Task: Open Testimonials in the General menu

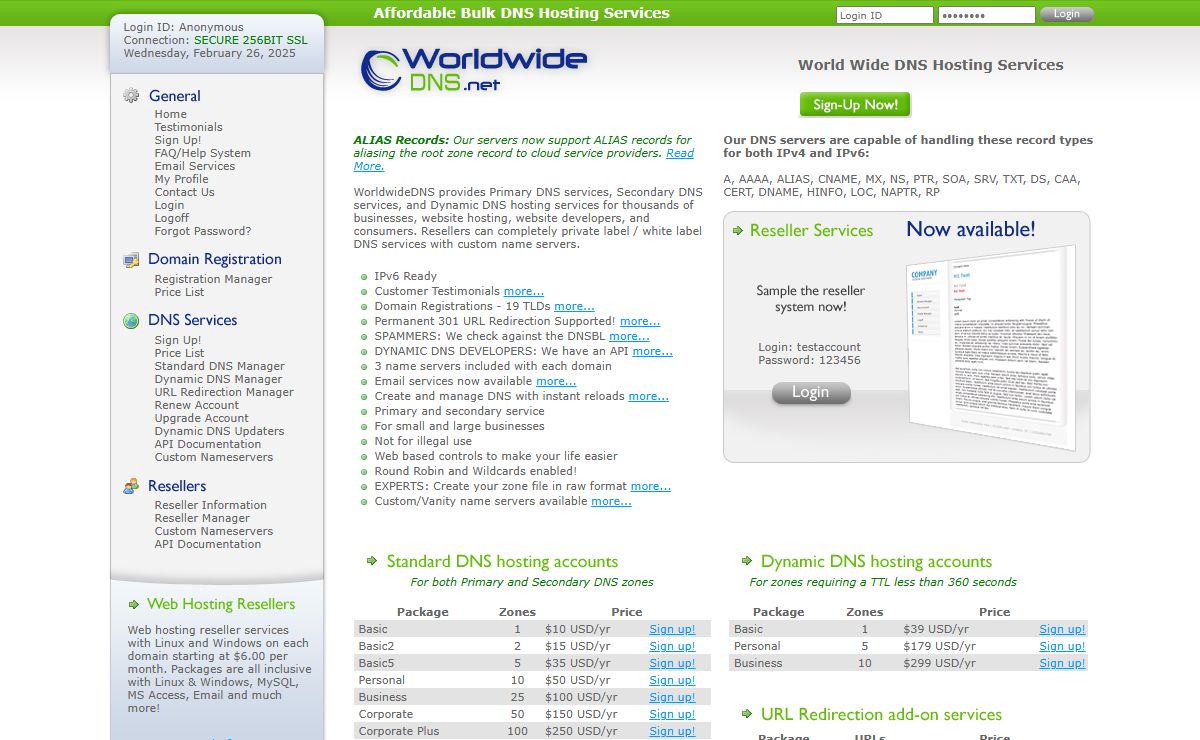Action: (188, 127)
